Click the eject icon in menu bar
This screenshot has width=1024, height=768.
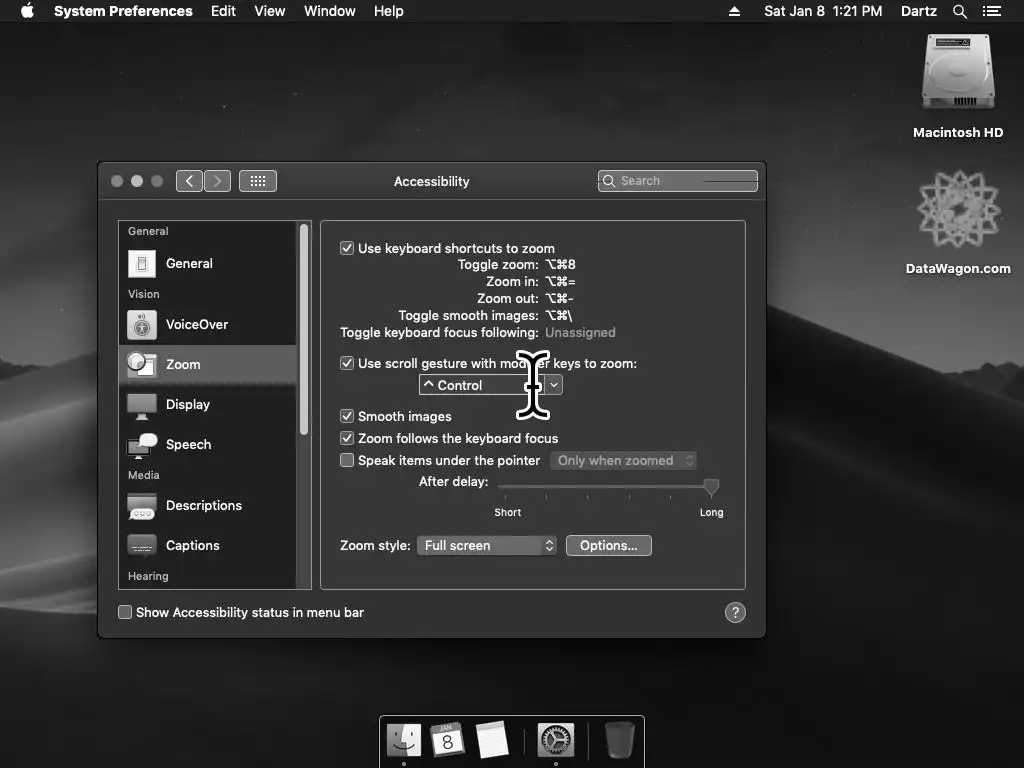(x=734, y=11)
